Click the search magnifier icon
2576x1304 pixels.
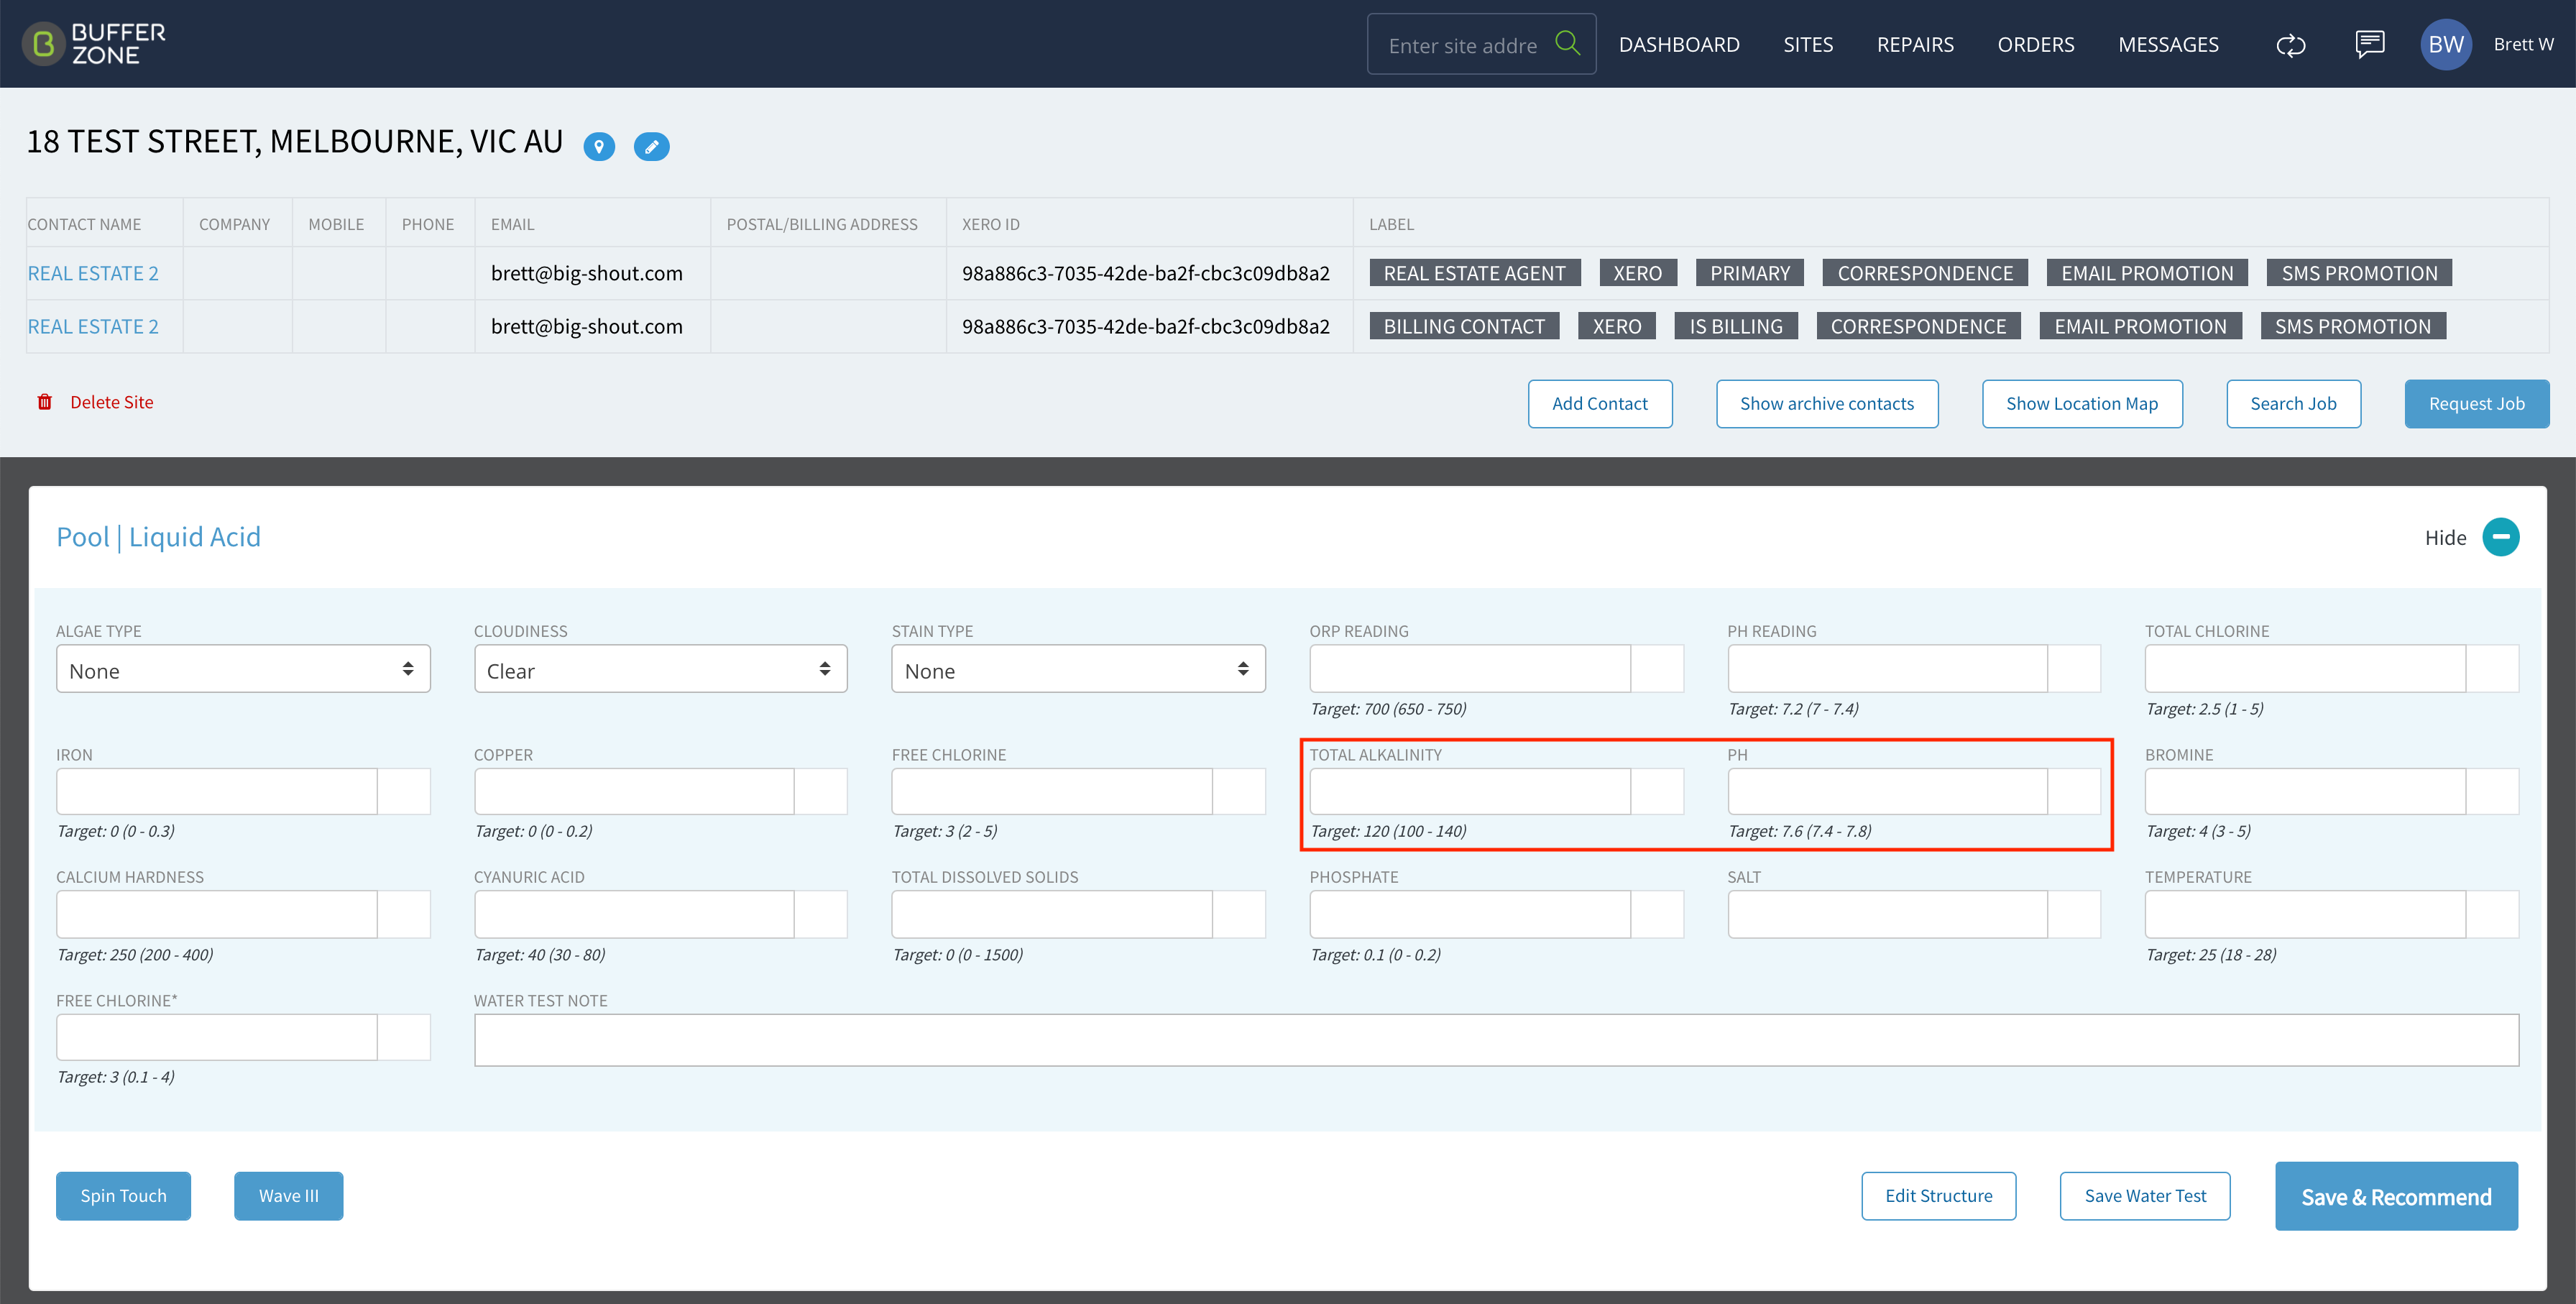pos(1567,43)
